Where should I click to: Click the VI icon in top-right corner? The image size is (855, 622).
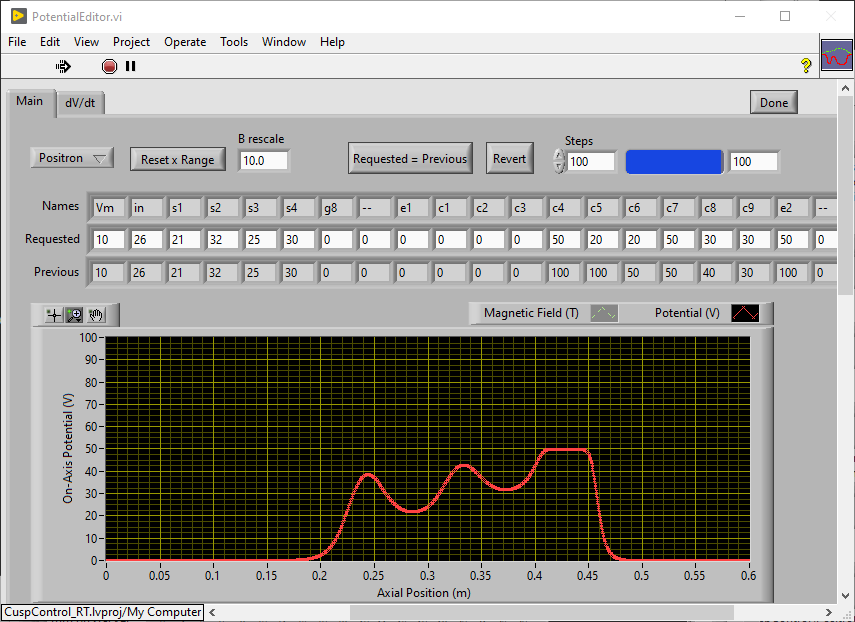[836, 56]
